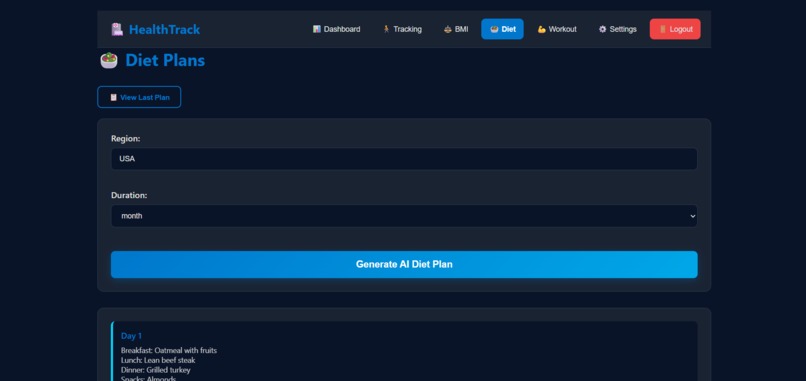Click the chart icon next to Dashboard
This screenshot has height=381, width=806.
(317, 29)
